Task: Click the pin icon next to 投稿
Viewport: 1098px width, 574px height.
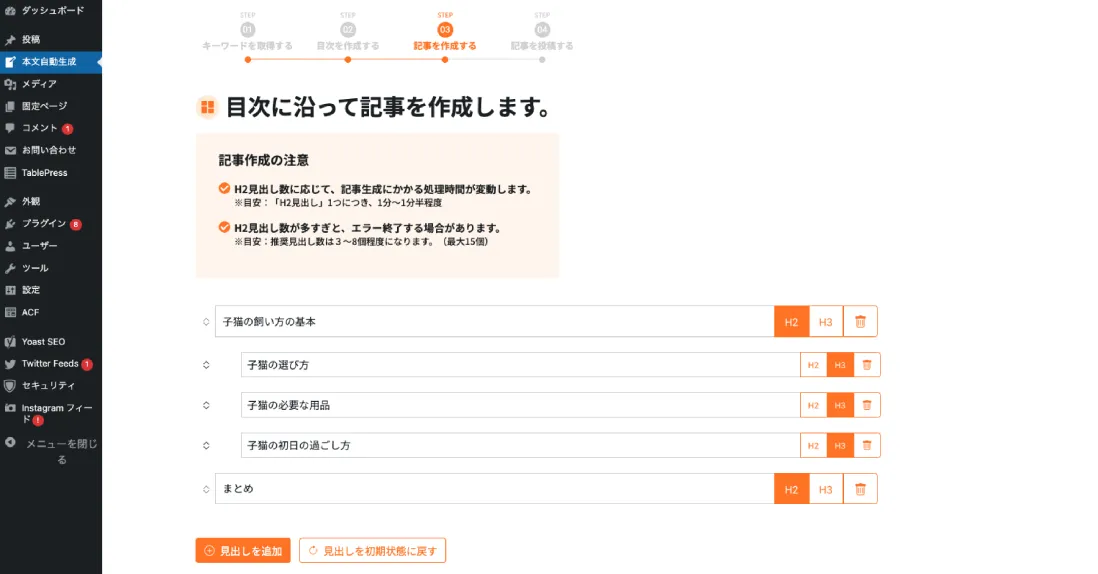Action: coord(10,40)
